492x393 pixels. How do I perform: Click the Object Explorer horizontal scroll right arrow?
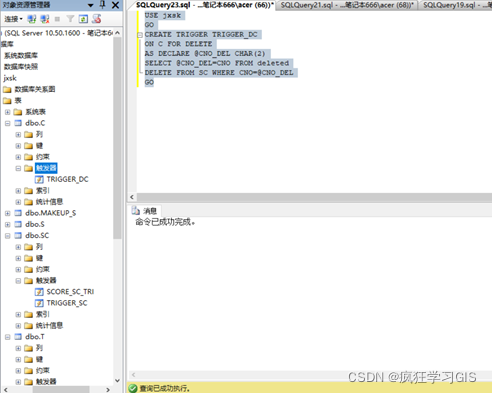(108, 389)
